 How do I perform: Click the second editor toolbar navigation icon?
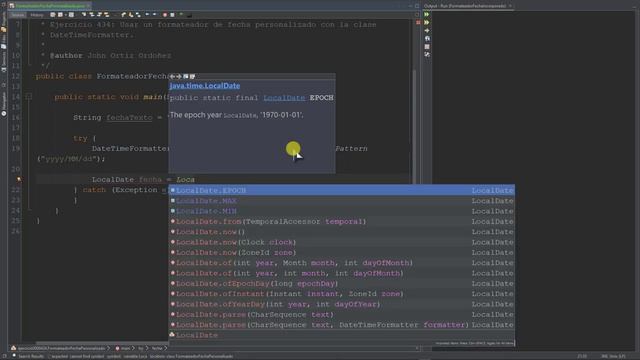coord(60,15)
